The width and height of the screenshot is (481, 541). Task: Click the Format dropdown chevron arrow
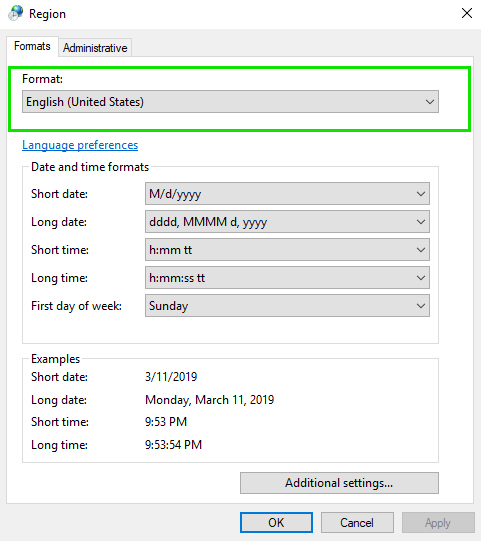430,102
